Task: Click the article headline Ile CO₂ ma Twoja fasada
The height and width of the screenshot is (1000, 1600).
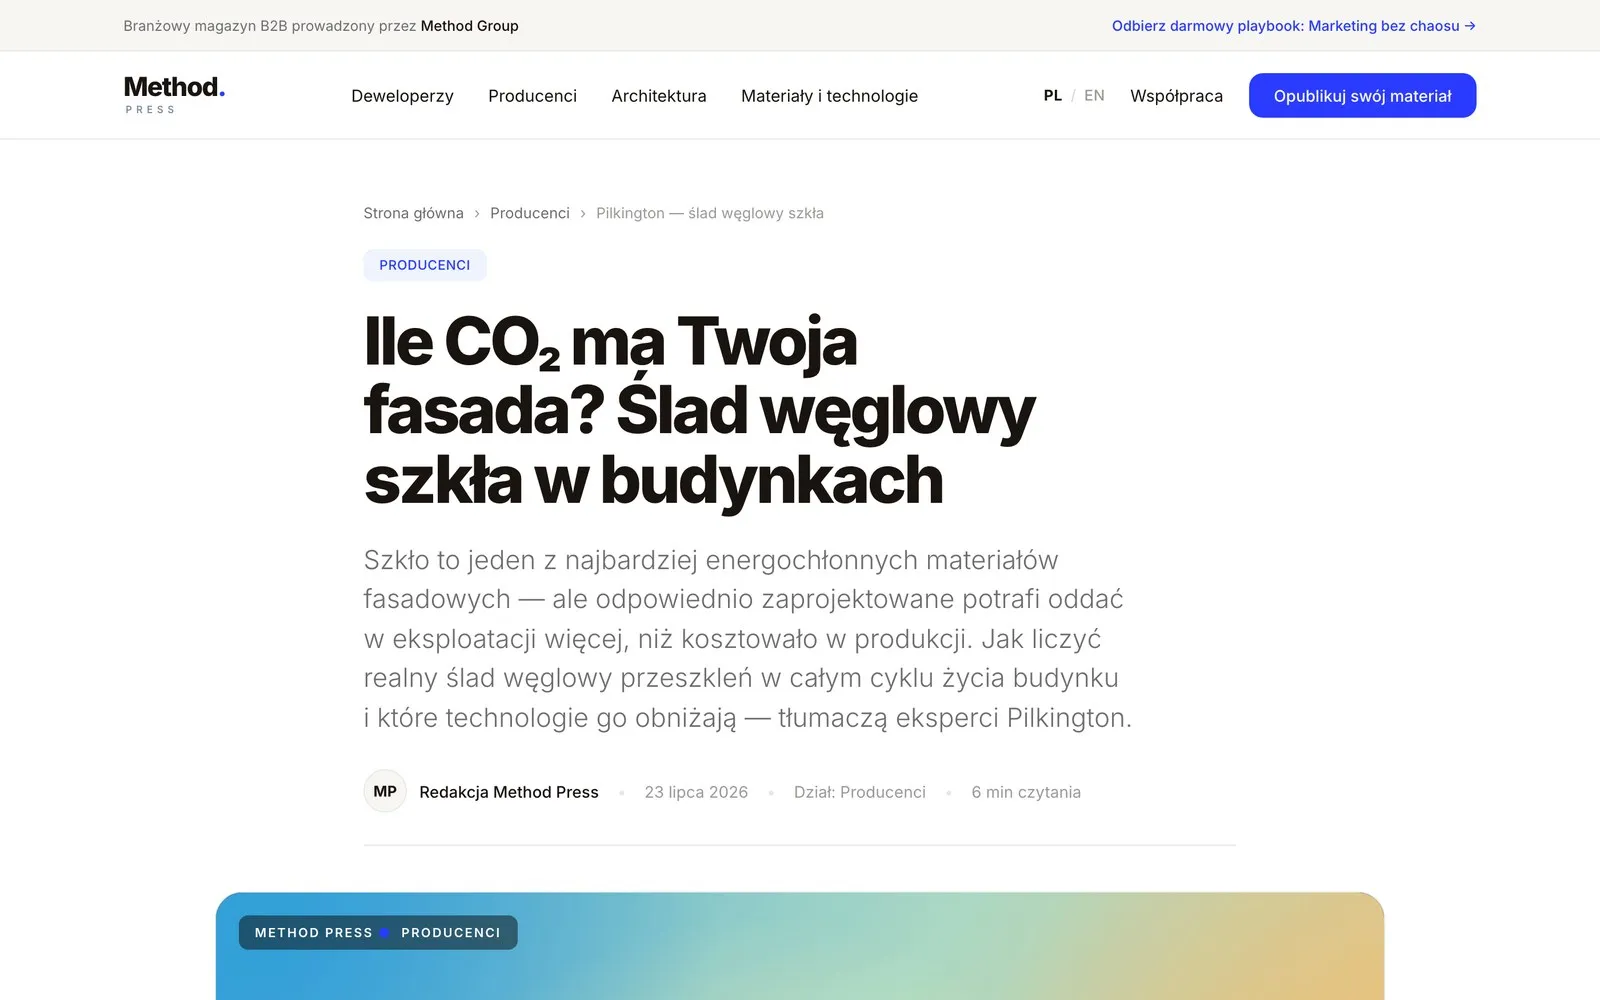Action: 699,411
